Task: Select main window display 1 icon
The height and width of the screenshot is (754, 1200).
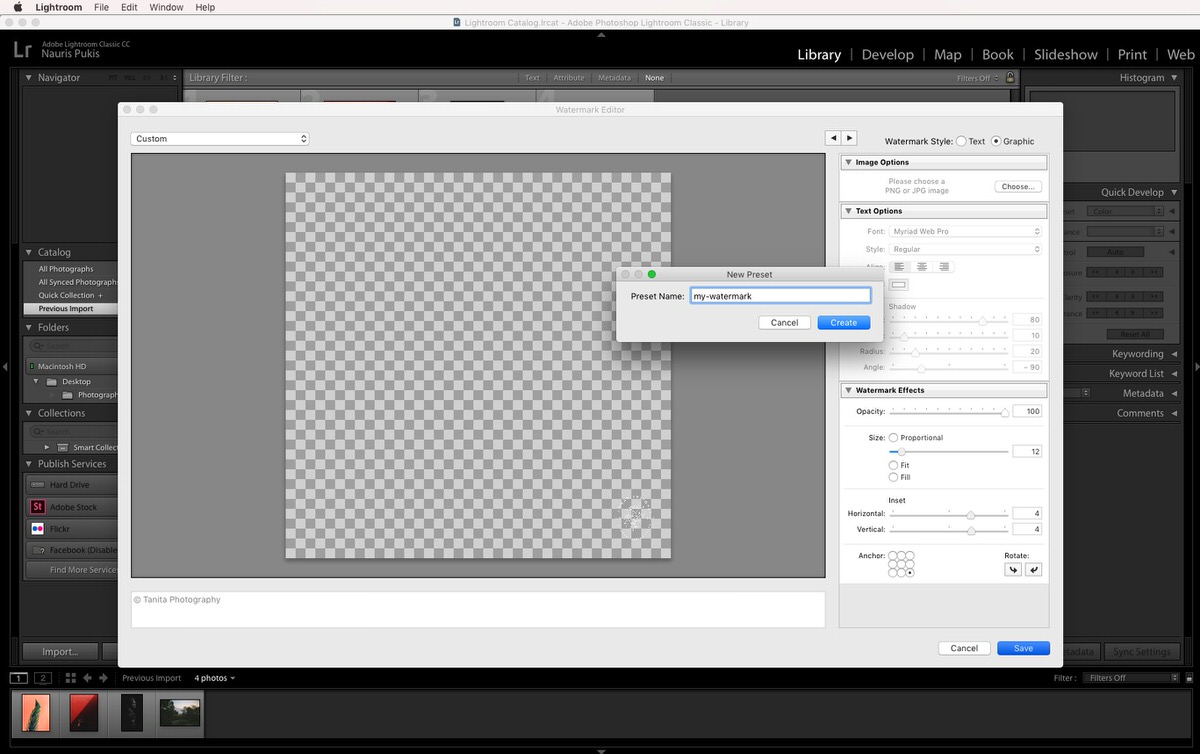Action: coord(19,678)
